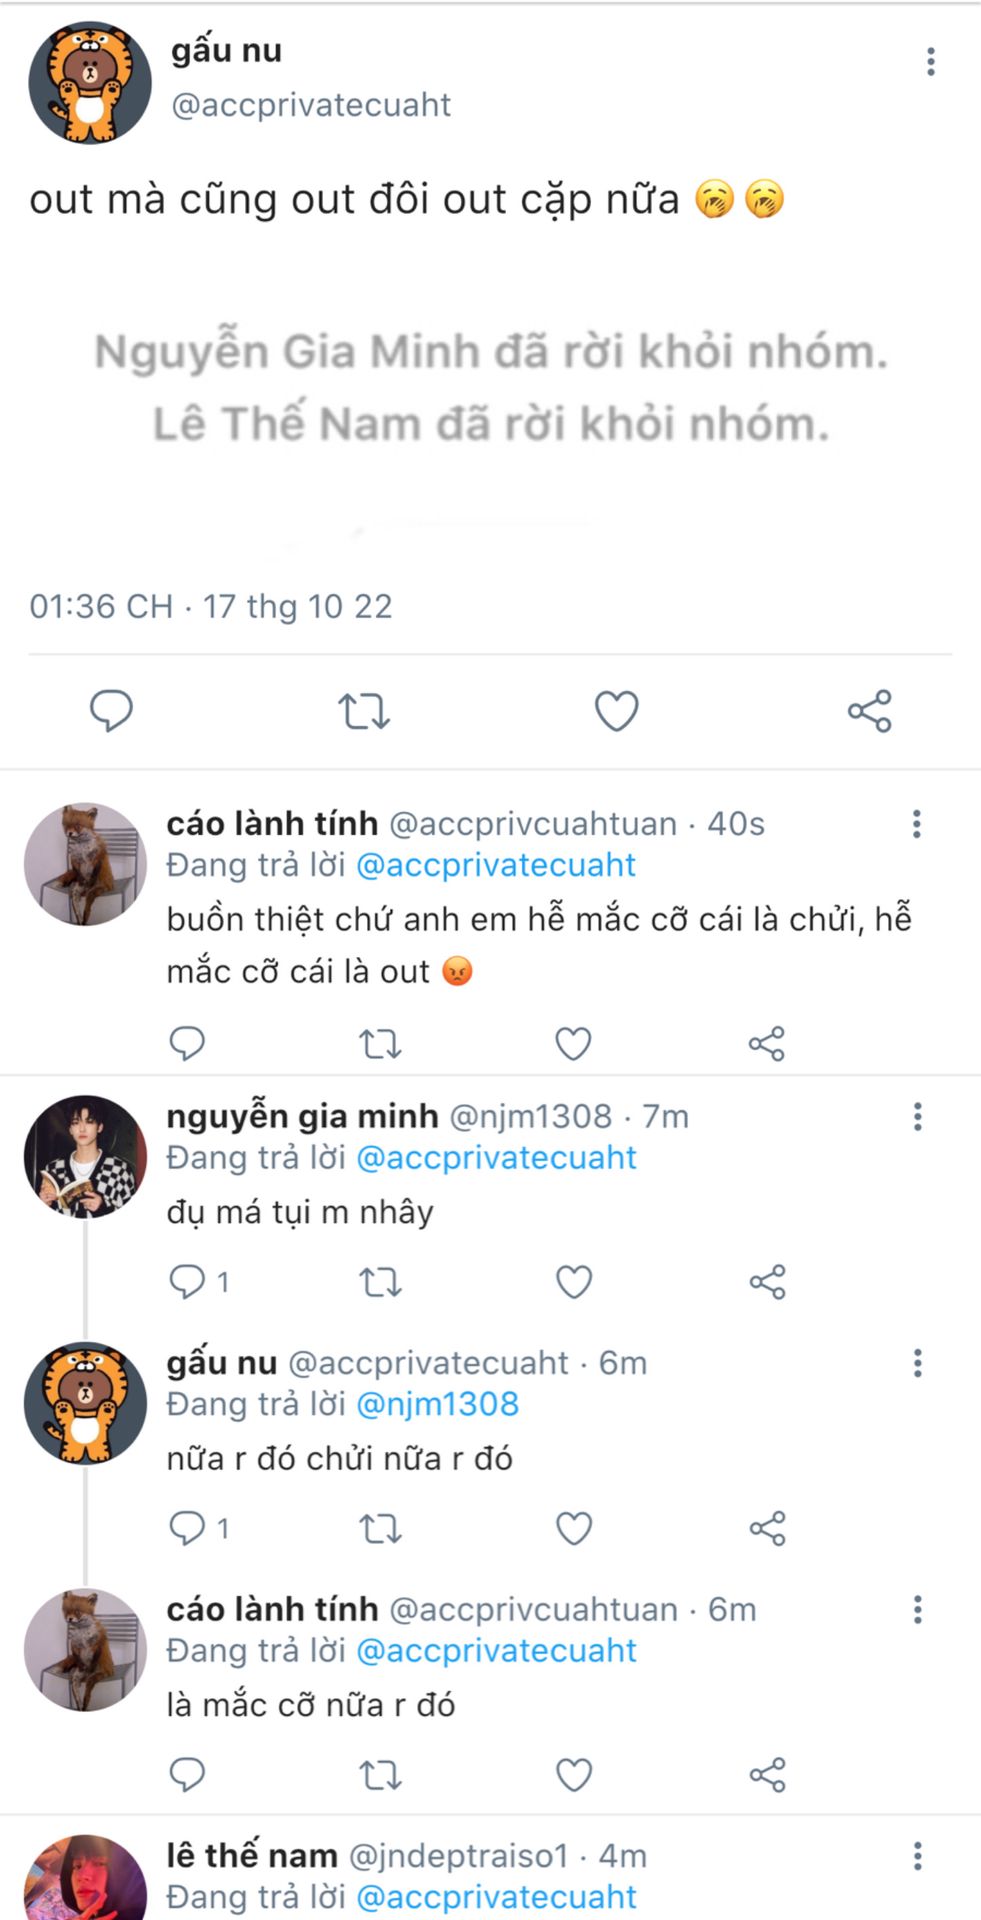Like gấu nu's 6m reply
This screenshot has width=981, height=1920.
573,1529
